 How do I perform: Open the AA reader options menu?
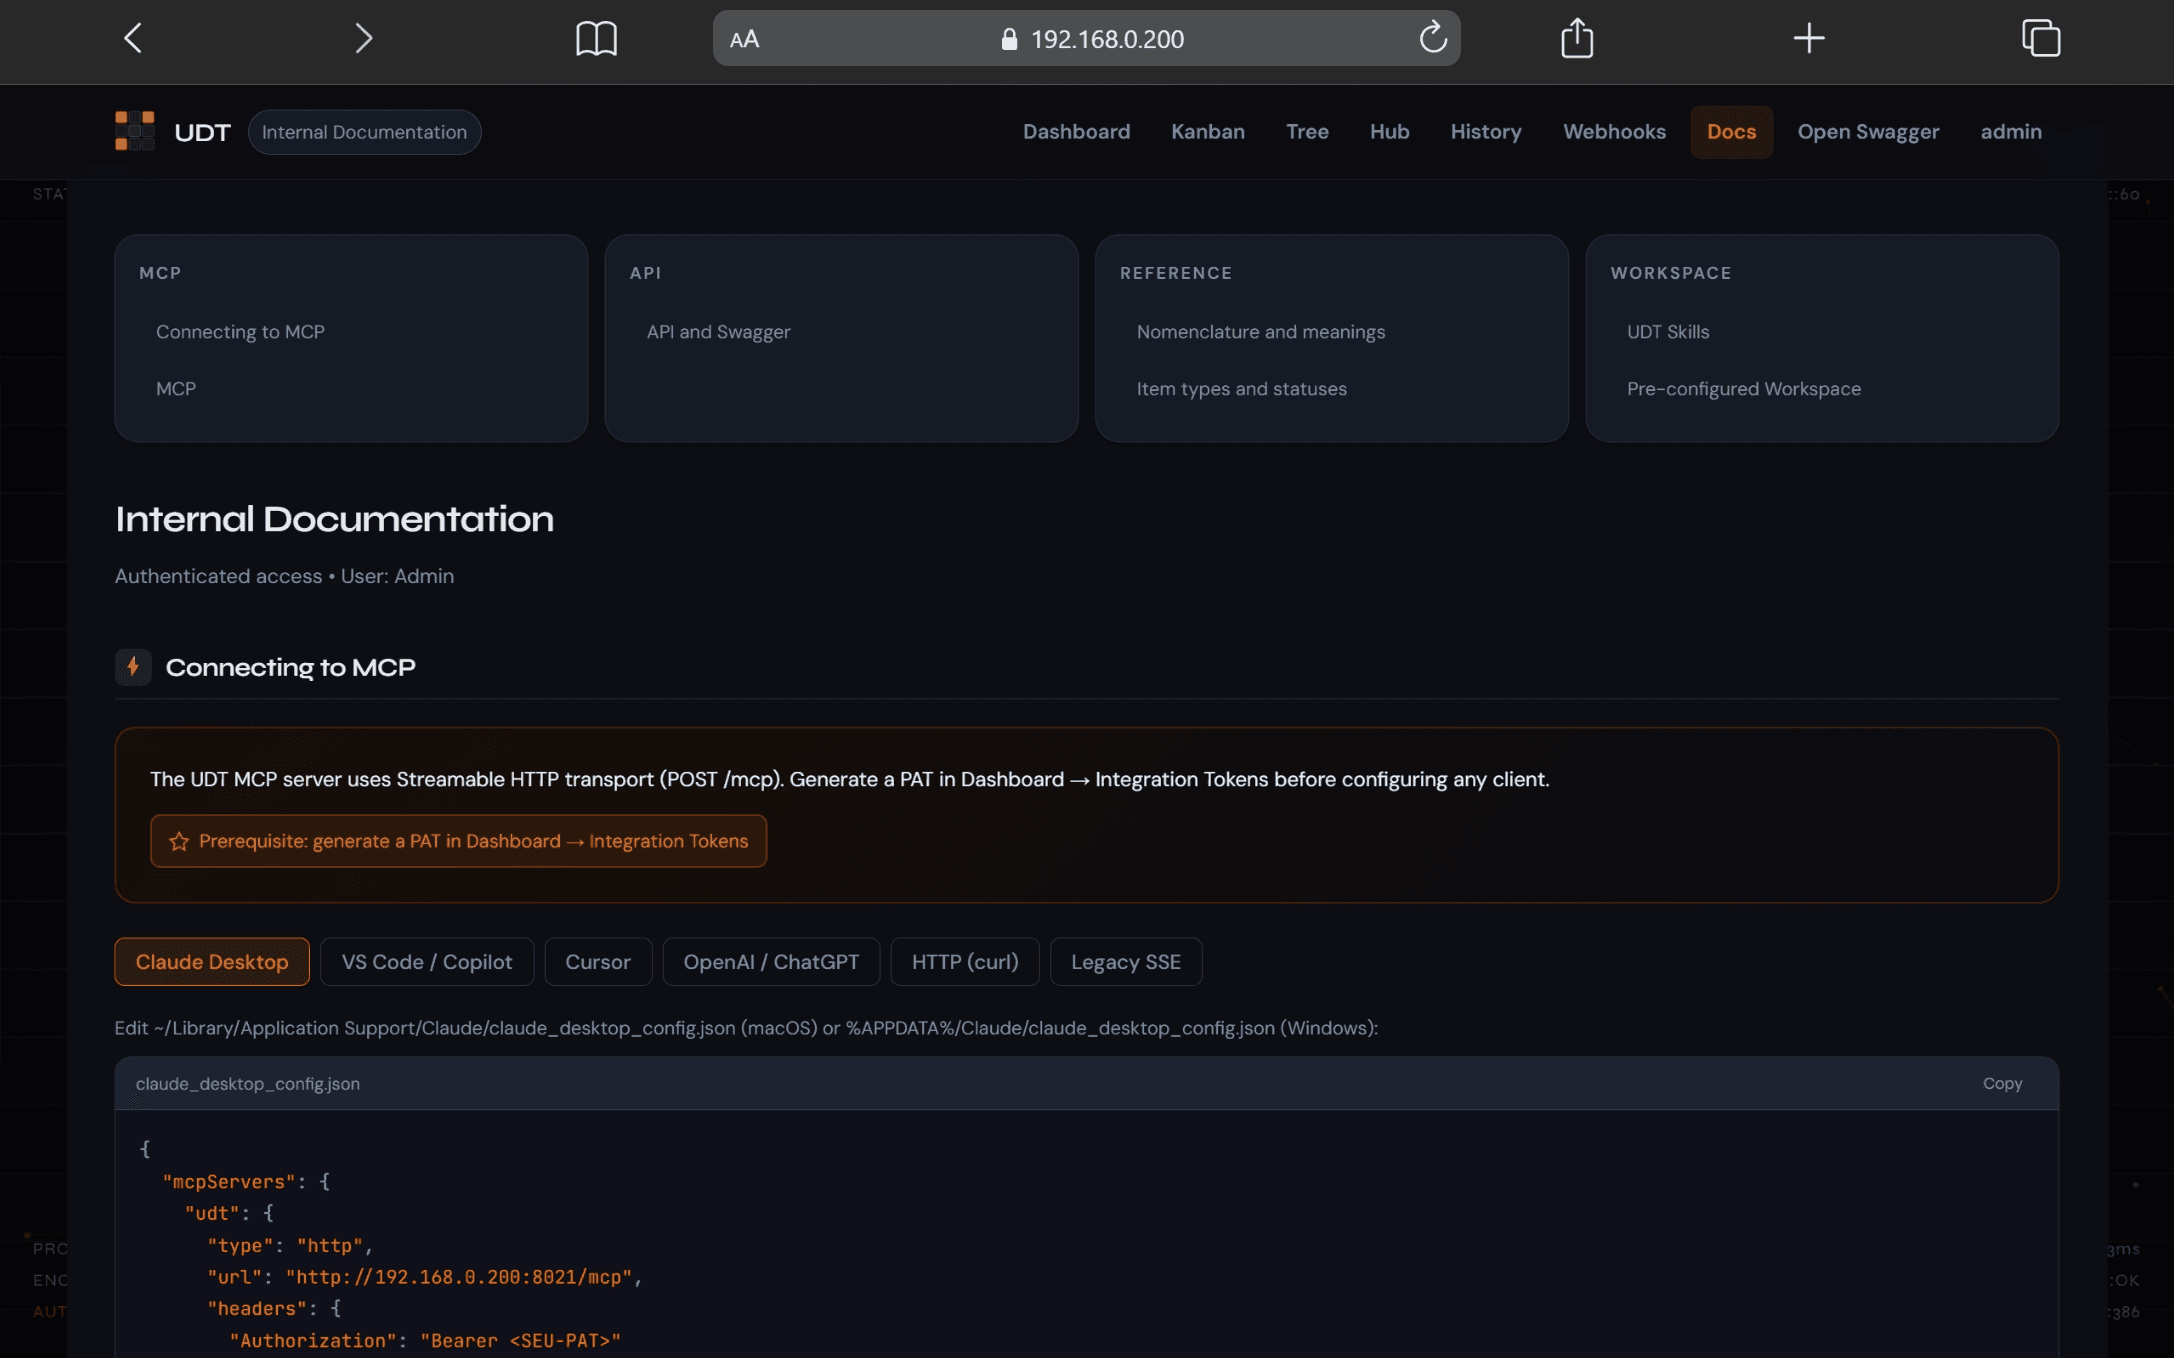pos(744,39)
